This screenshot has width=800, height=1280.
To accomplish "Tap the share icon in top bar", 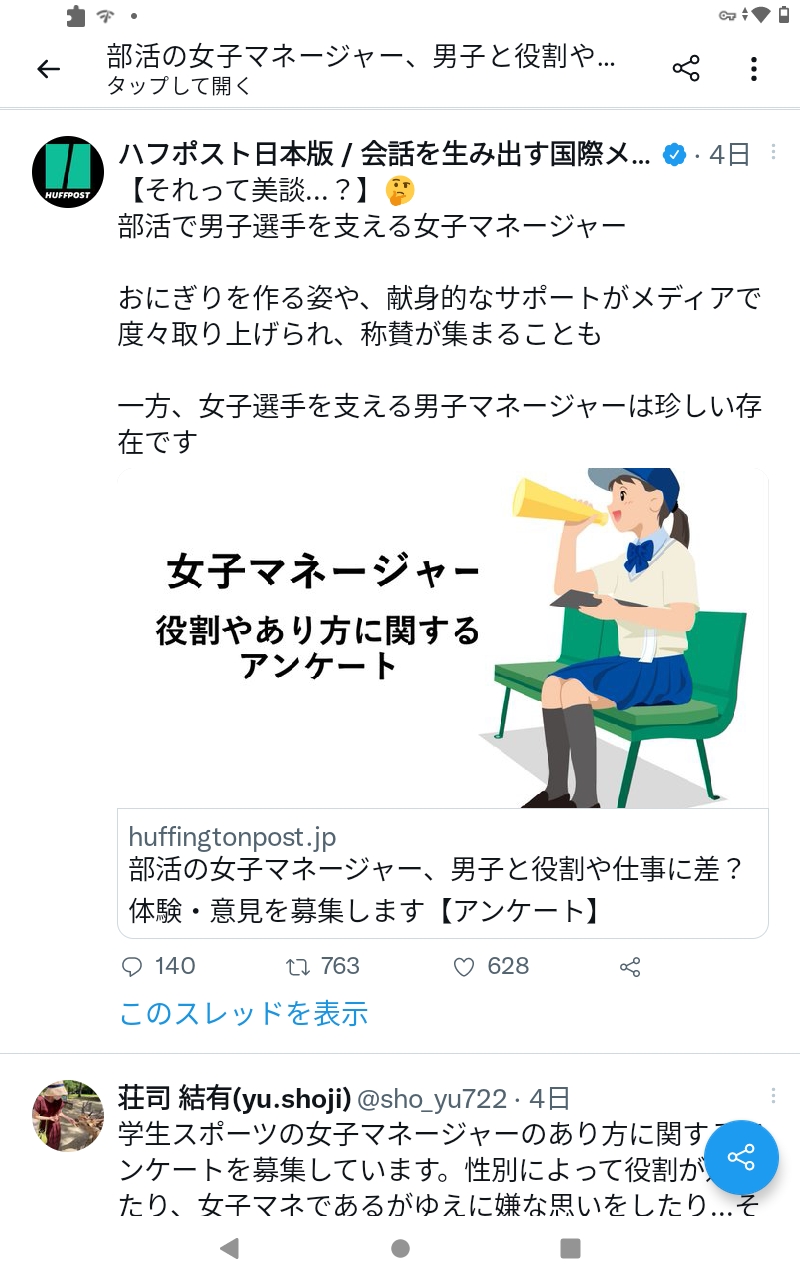I will [x=686, y=69].
